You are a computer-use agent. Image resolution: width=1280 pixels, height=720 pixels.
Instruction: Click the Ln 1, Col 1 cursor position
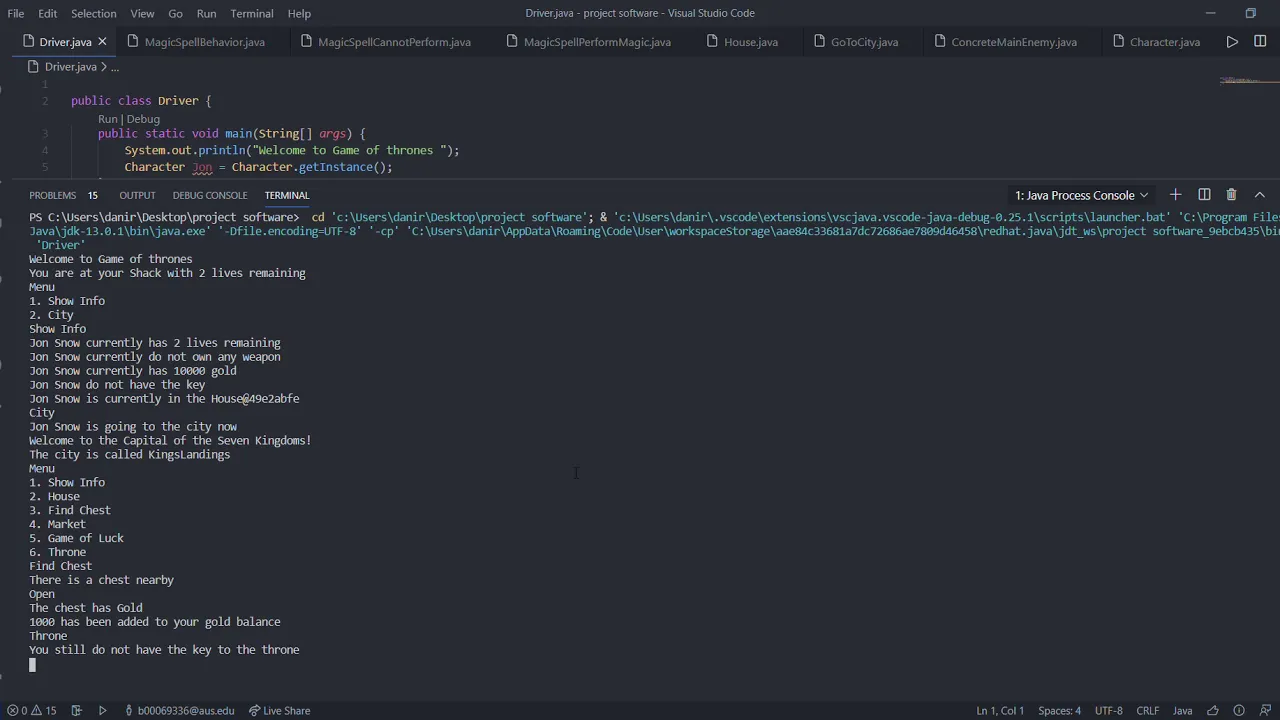coord(1000,711)
